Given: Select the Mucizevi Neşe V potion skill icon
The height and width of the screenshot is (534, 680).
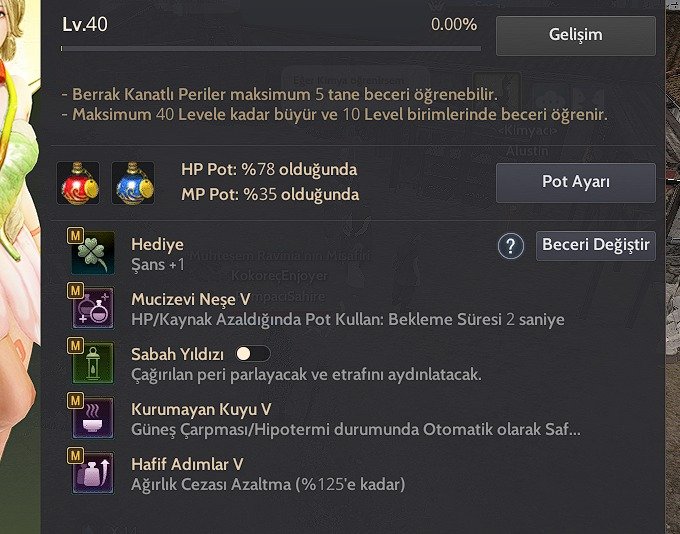Looking at the screenshot, I should (93, 308).
